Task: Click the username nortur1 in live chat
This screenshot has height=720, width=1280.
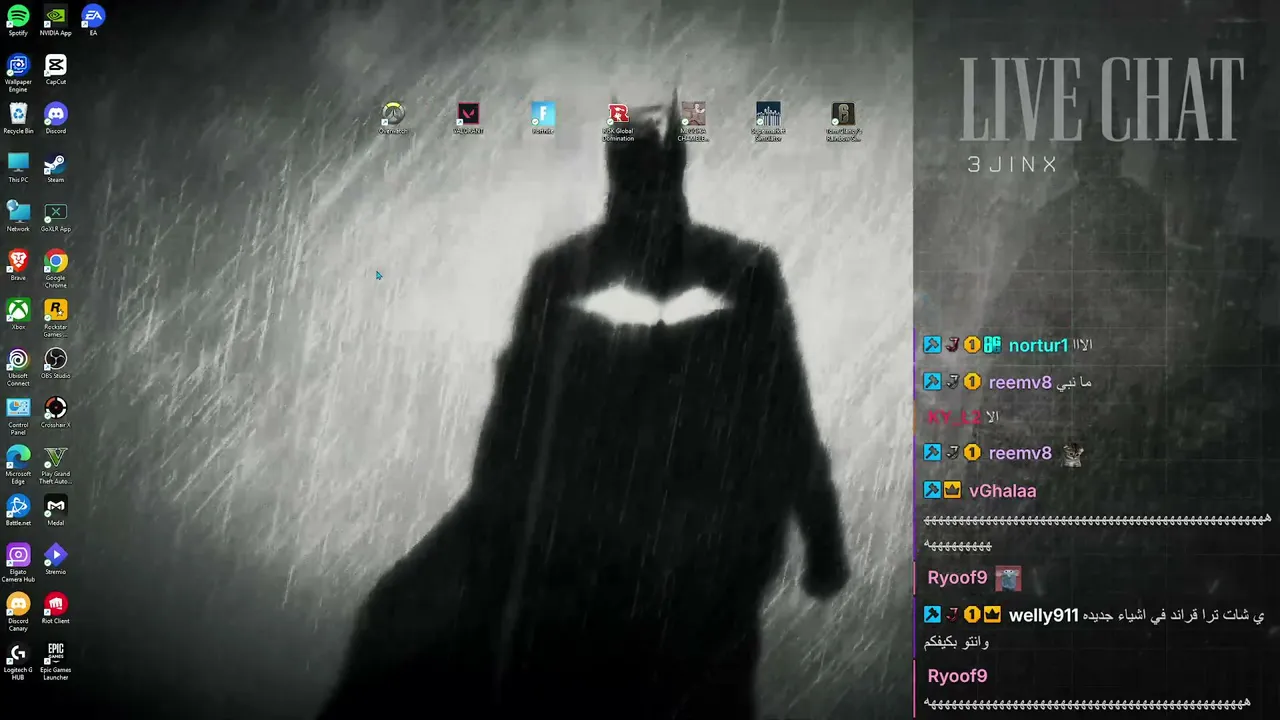Action: click(1038, 345)
